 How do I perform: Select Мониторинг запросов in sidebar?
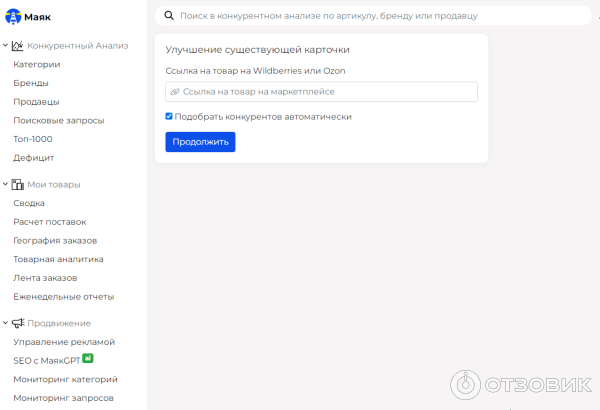tap(63, 398)
